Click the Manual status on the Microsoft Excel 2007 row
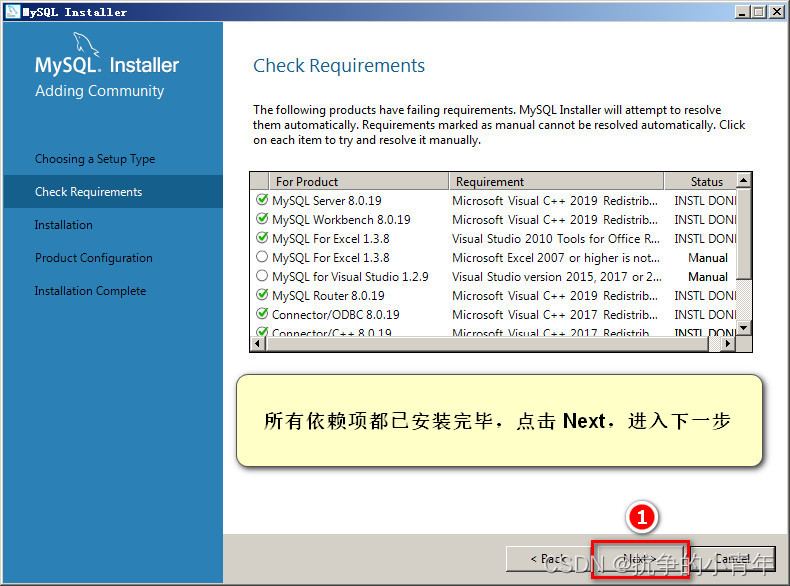This screenshot has width=790, height=586. [708, 257]
